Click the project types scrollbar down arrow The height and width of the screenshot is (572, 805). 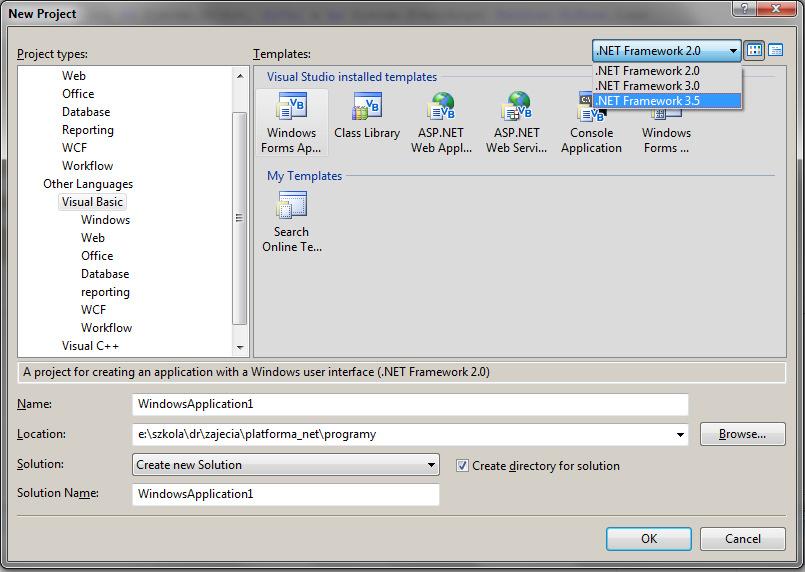coord(240,348)
